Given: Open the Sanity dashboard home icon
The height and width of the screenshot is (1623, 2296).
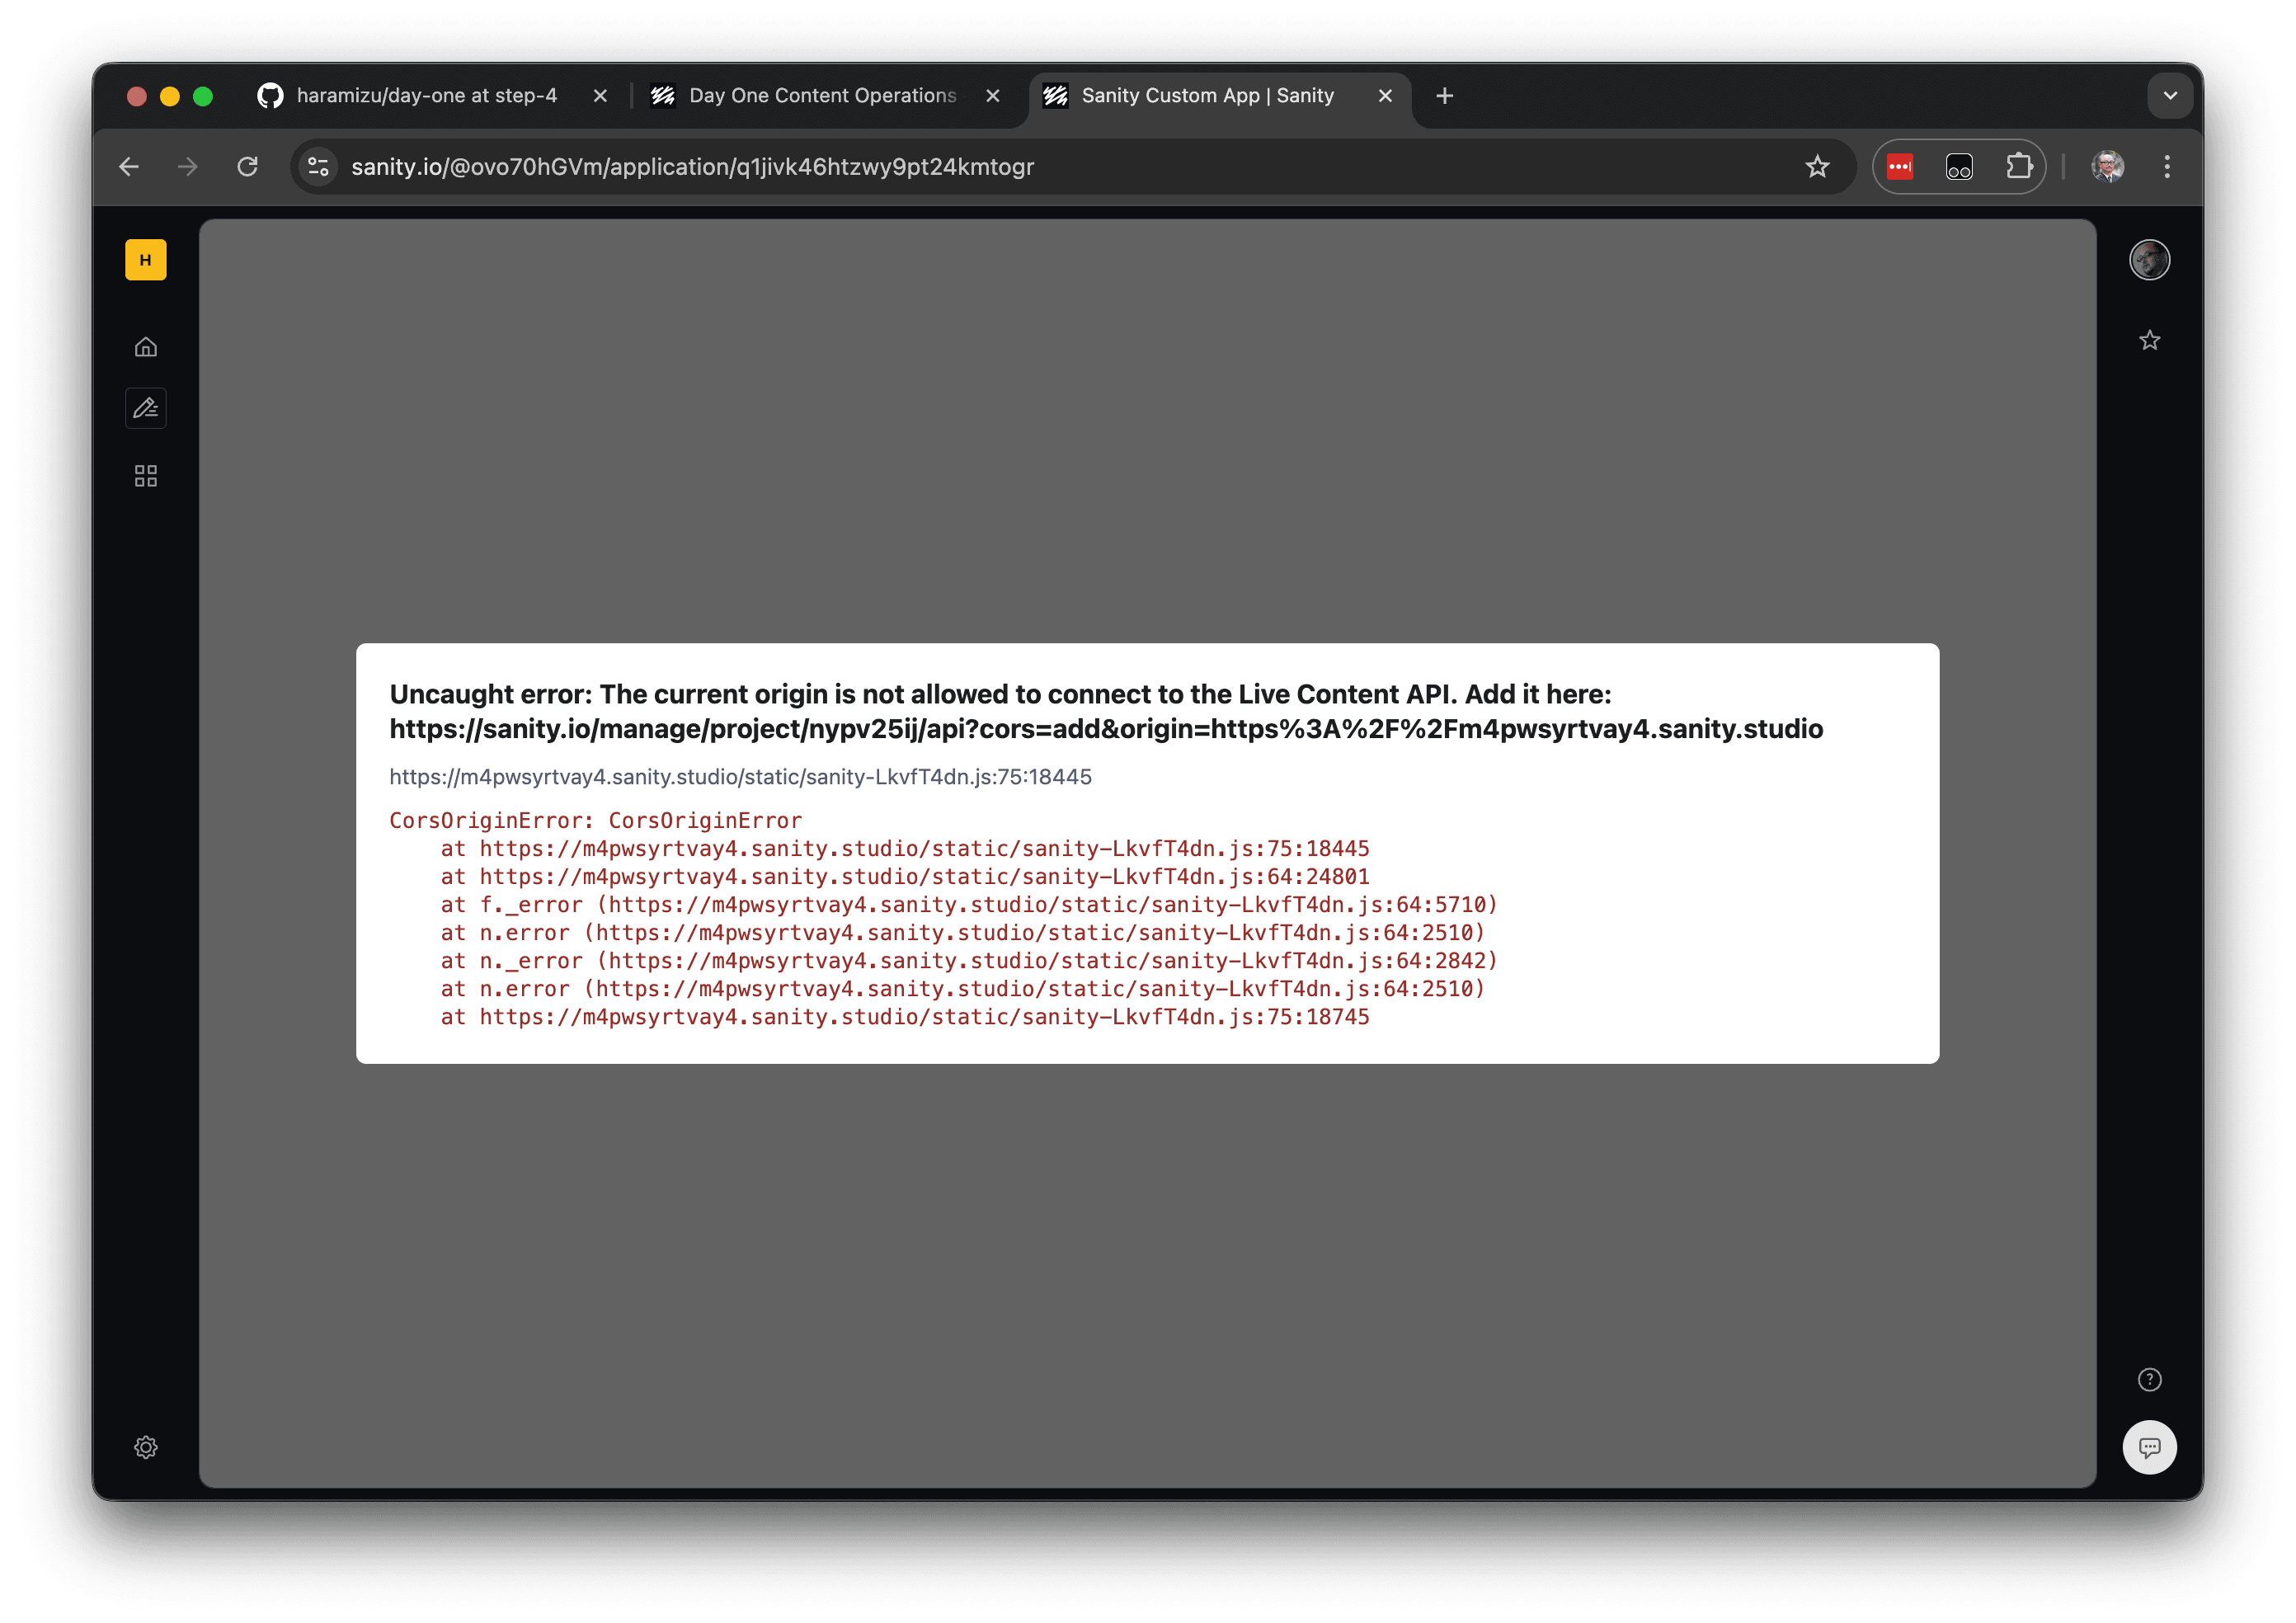Looking at the screenshot, I should coord(146,347).
